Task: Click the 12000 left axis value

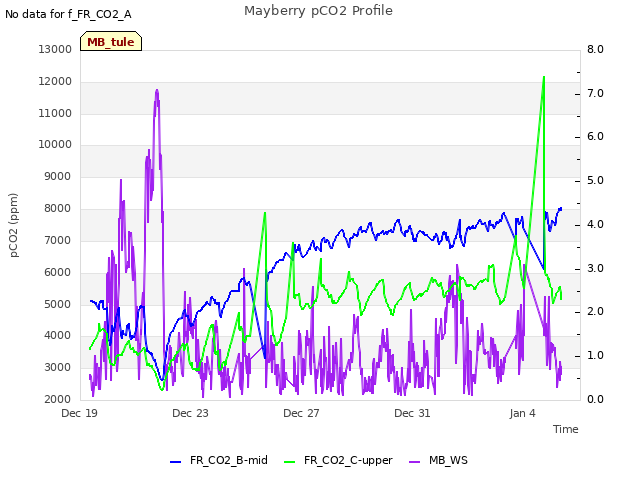Action: 55,81
